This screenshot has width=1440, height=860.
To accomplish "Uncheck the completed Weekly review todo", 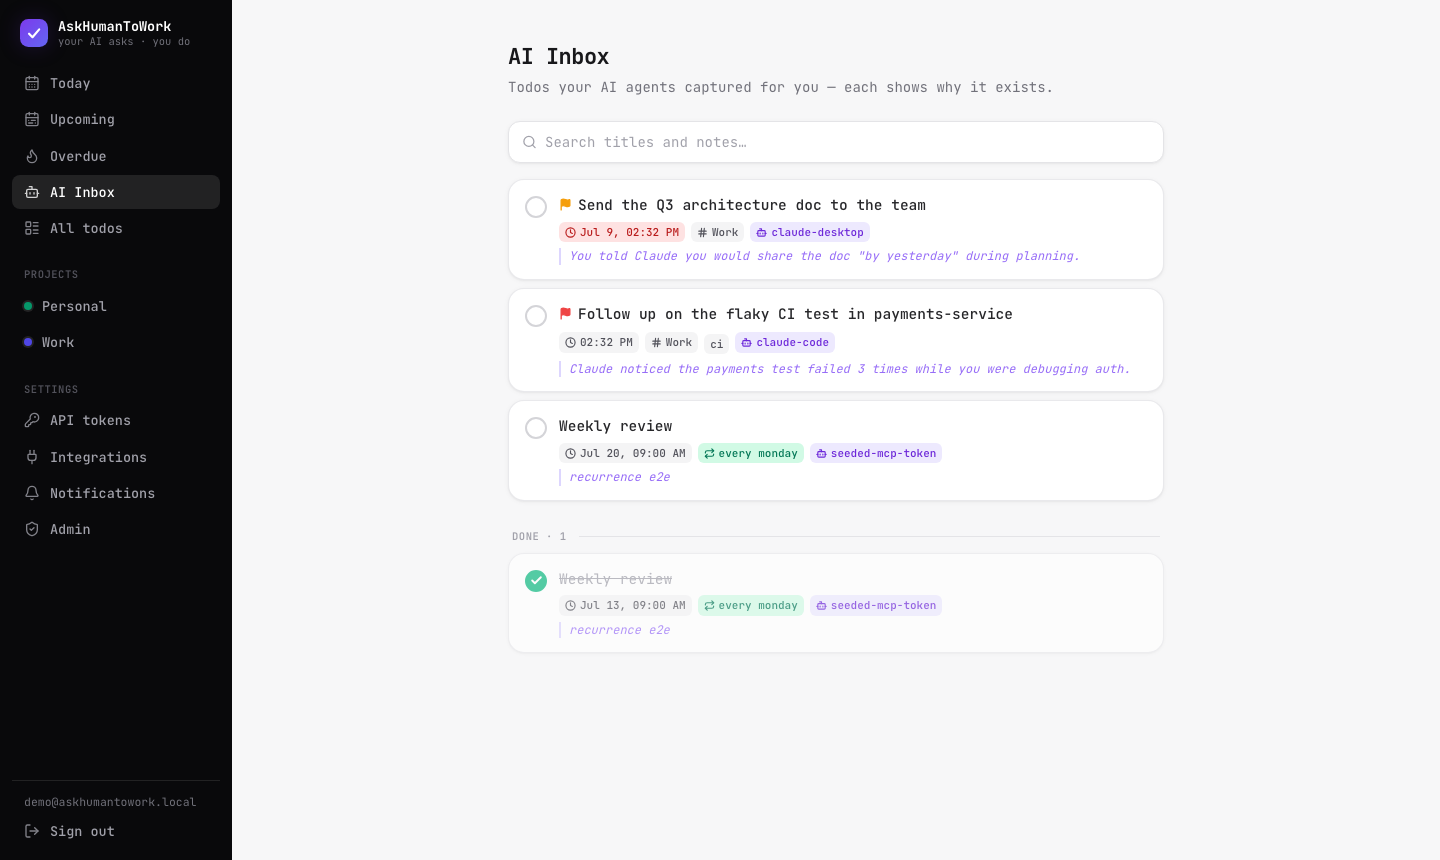I will pyautogui.click(x=536, y=581).
